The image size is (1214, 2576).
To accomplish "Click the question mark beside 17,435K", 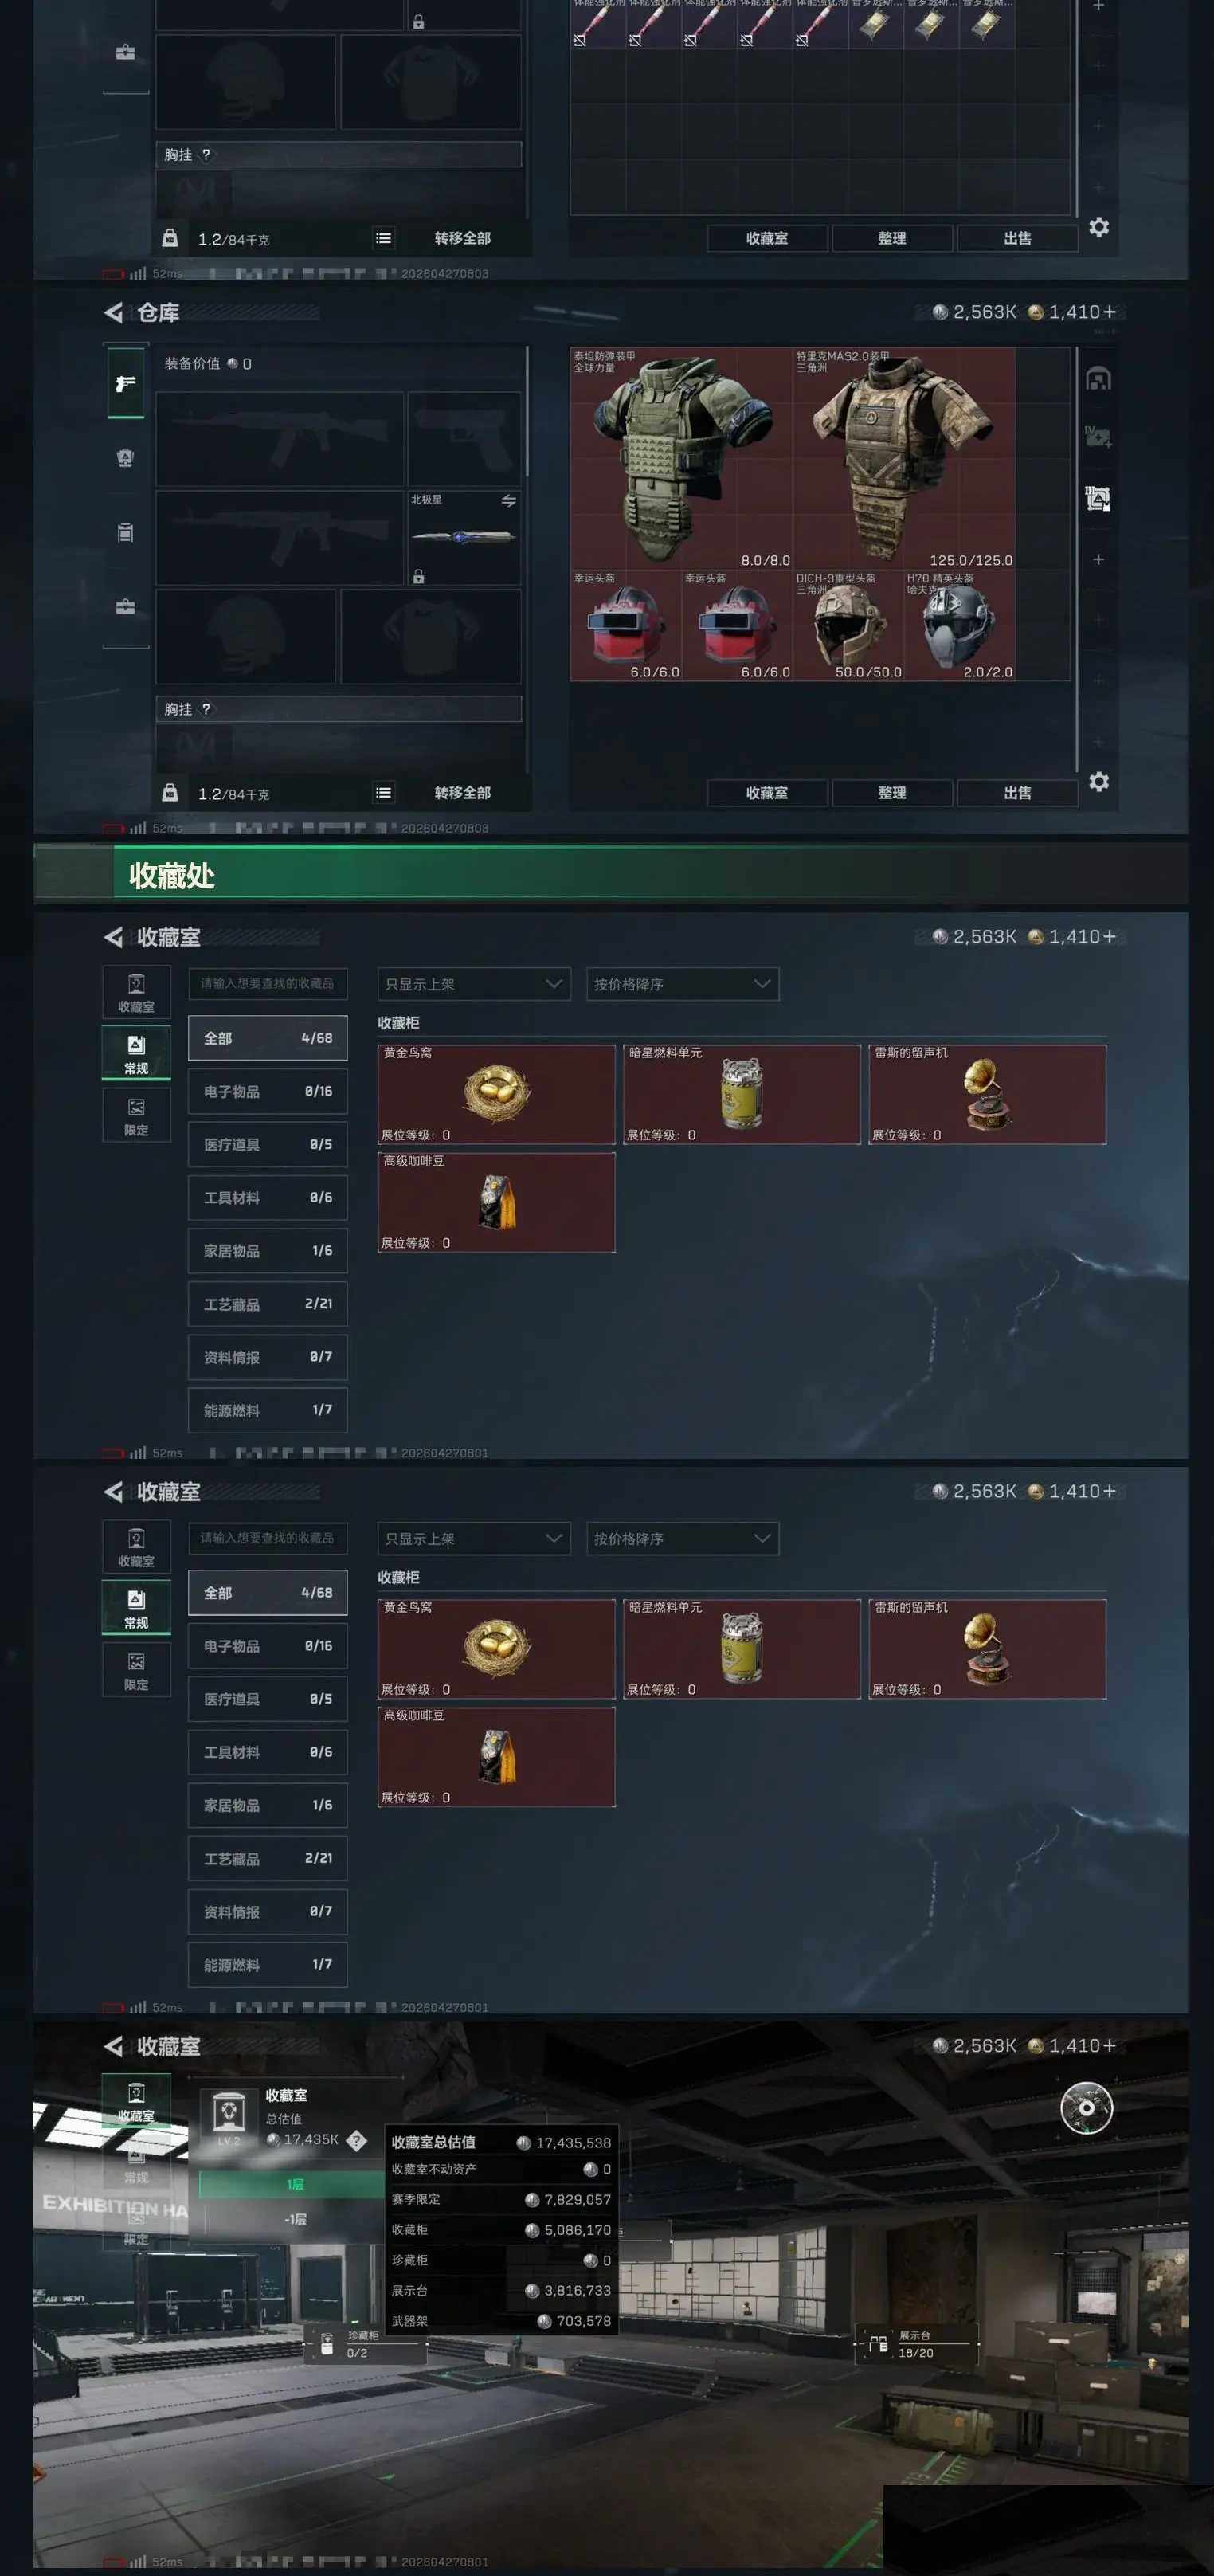I will coord(356,2139).
